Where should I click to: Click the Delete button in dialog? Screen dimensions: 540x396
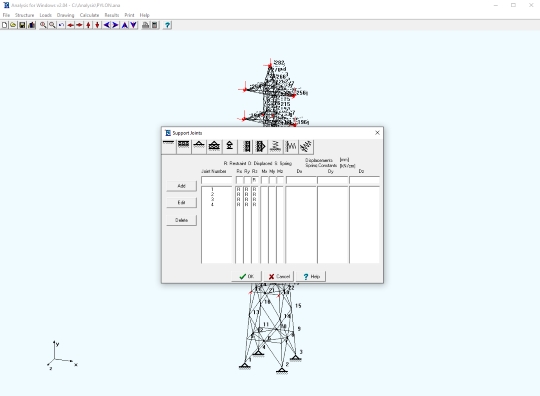tap(181, 220)
